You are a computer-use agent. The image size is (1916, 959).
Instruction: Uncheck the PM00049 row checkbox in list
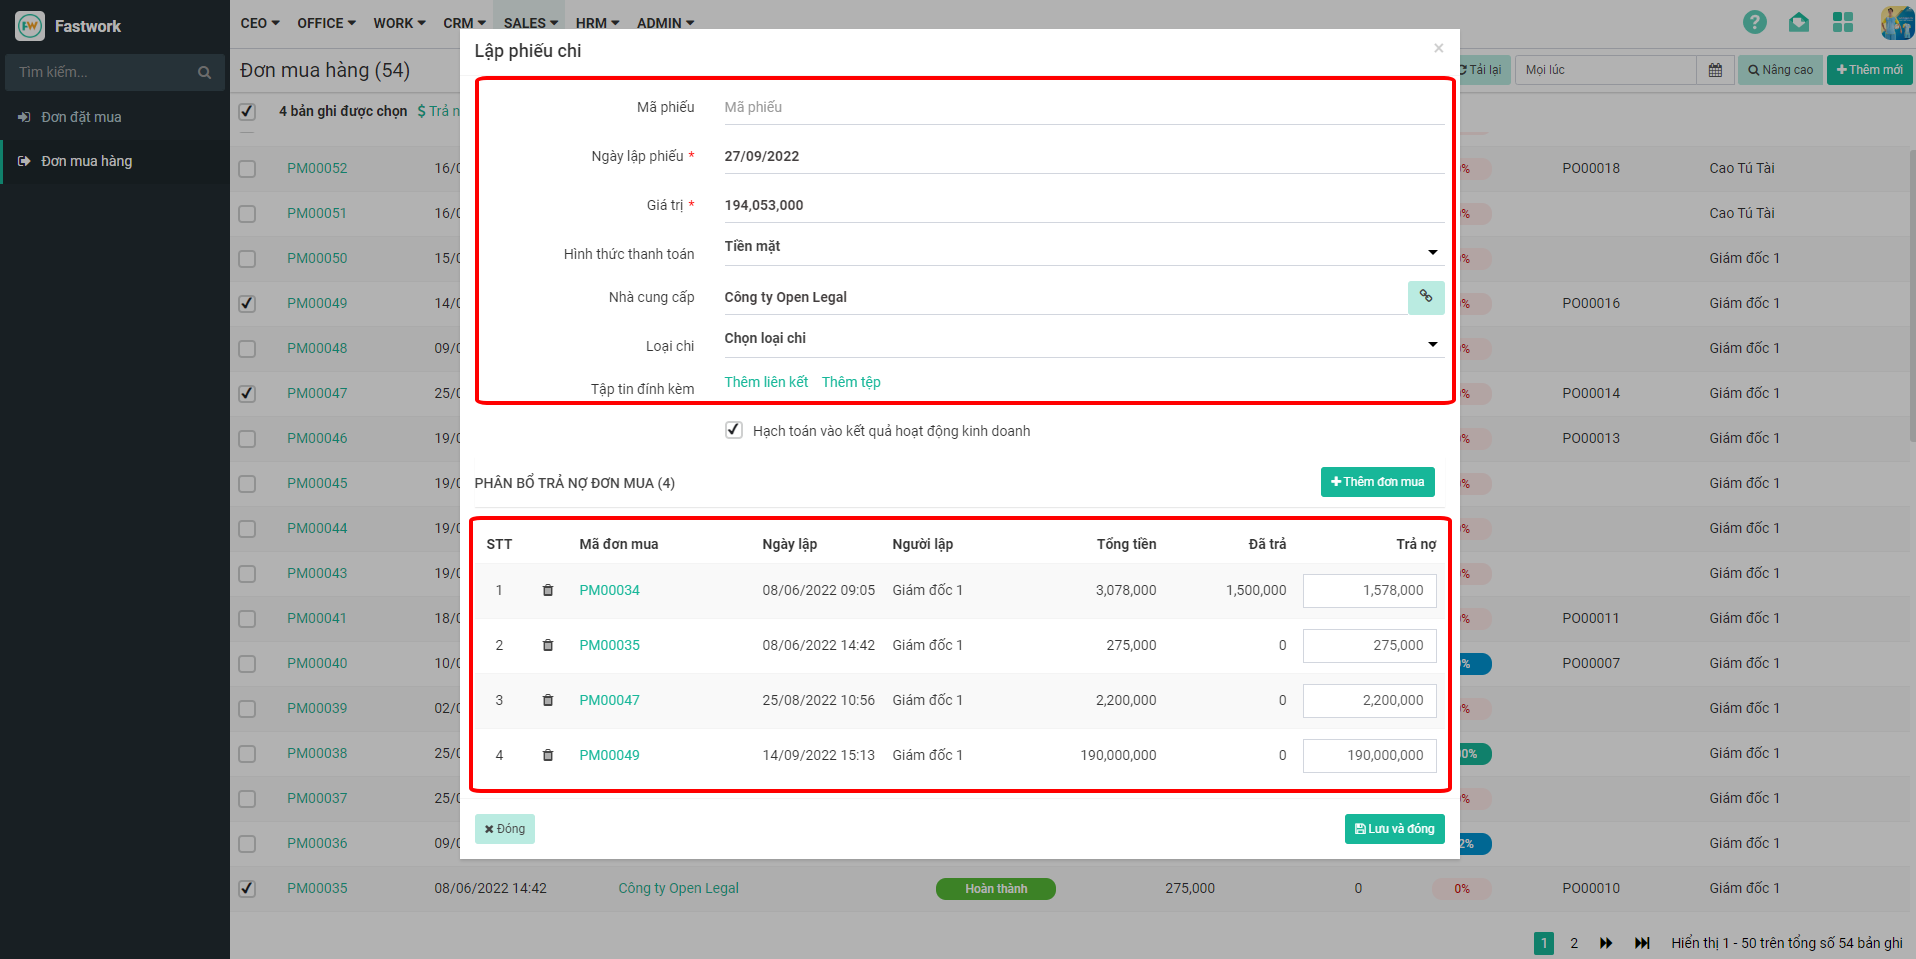pos(247,303)
